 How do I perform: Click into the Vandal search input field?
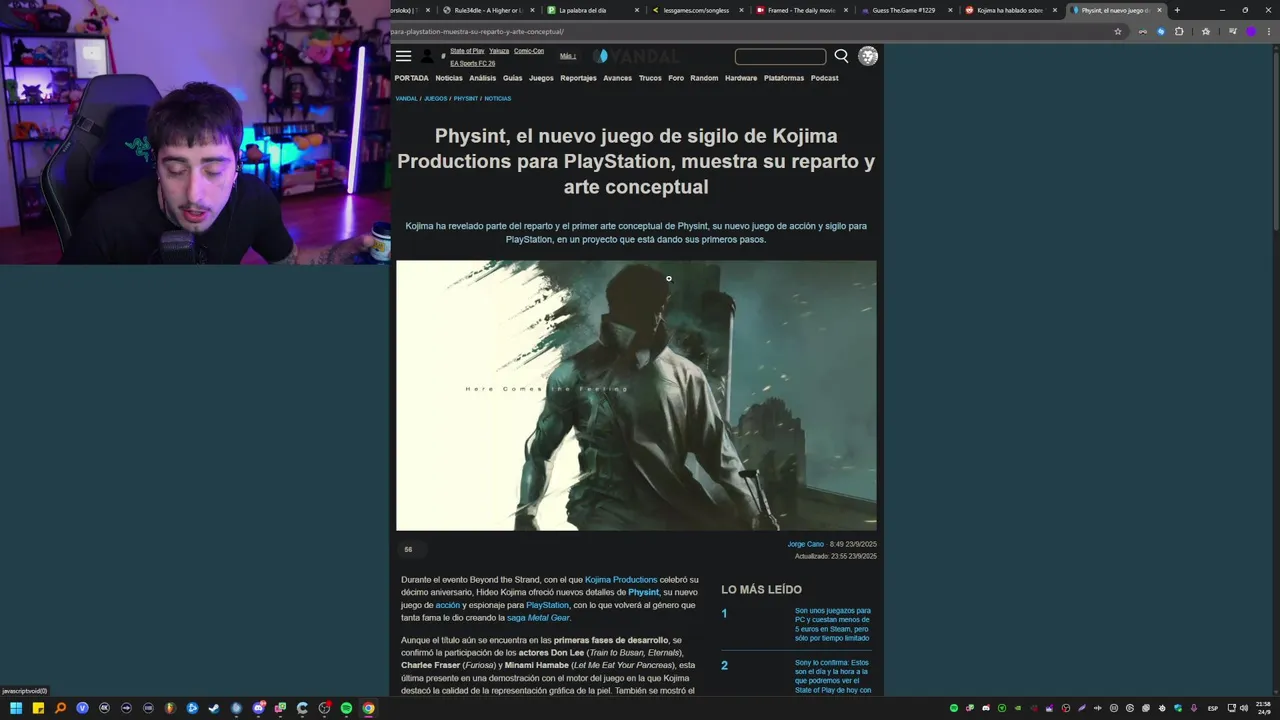[x=780, y=57]
